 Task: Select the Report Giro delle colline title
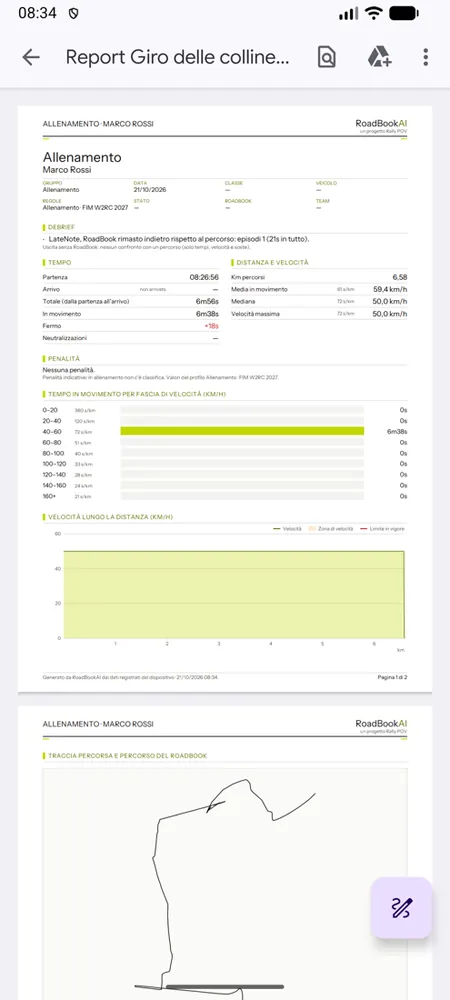click(x=177, y=57)
